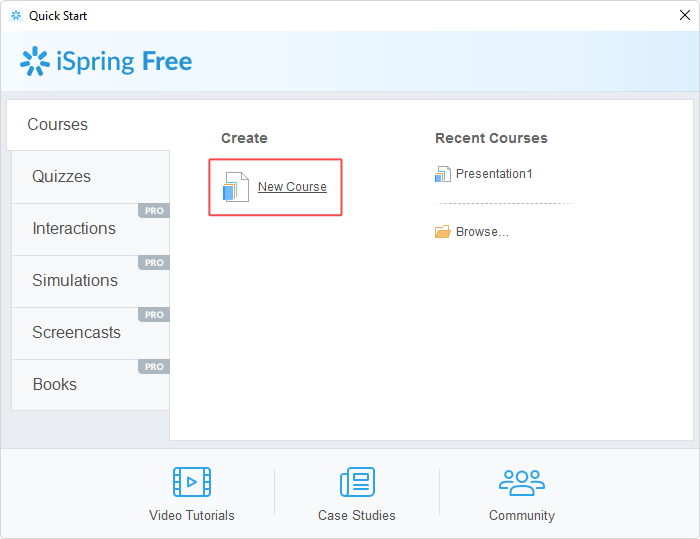Click the Browse folder icon

click(x=443, y=232)
